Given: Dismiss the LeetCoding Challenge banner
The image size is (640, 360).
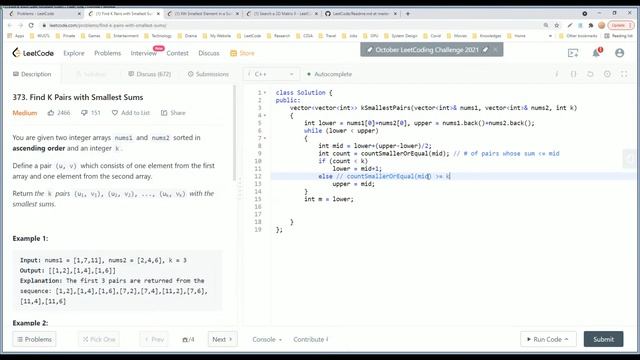Looking at the screenshot, I should 496,50.
